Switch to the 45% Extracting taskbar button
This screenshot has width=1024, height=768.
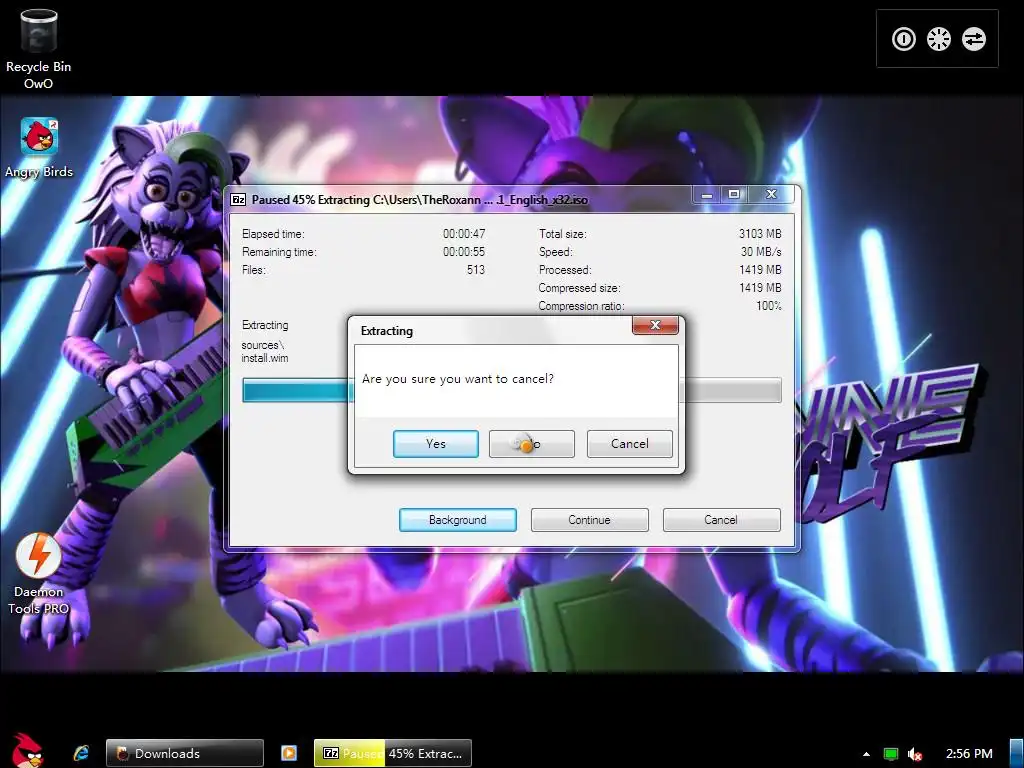[x=392, y=753]
